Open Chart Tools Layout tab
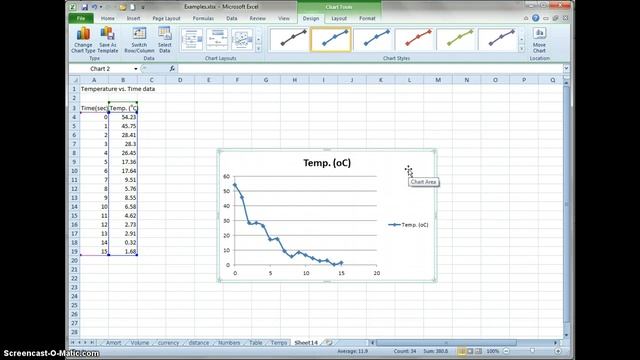 [339, 18]
